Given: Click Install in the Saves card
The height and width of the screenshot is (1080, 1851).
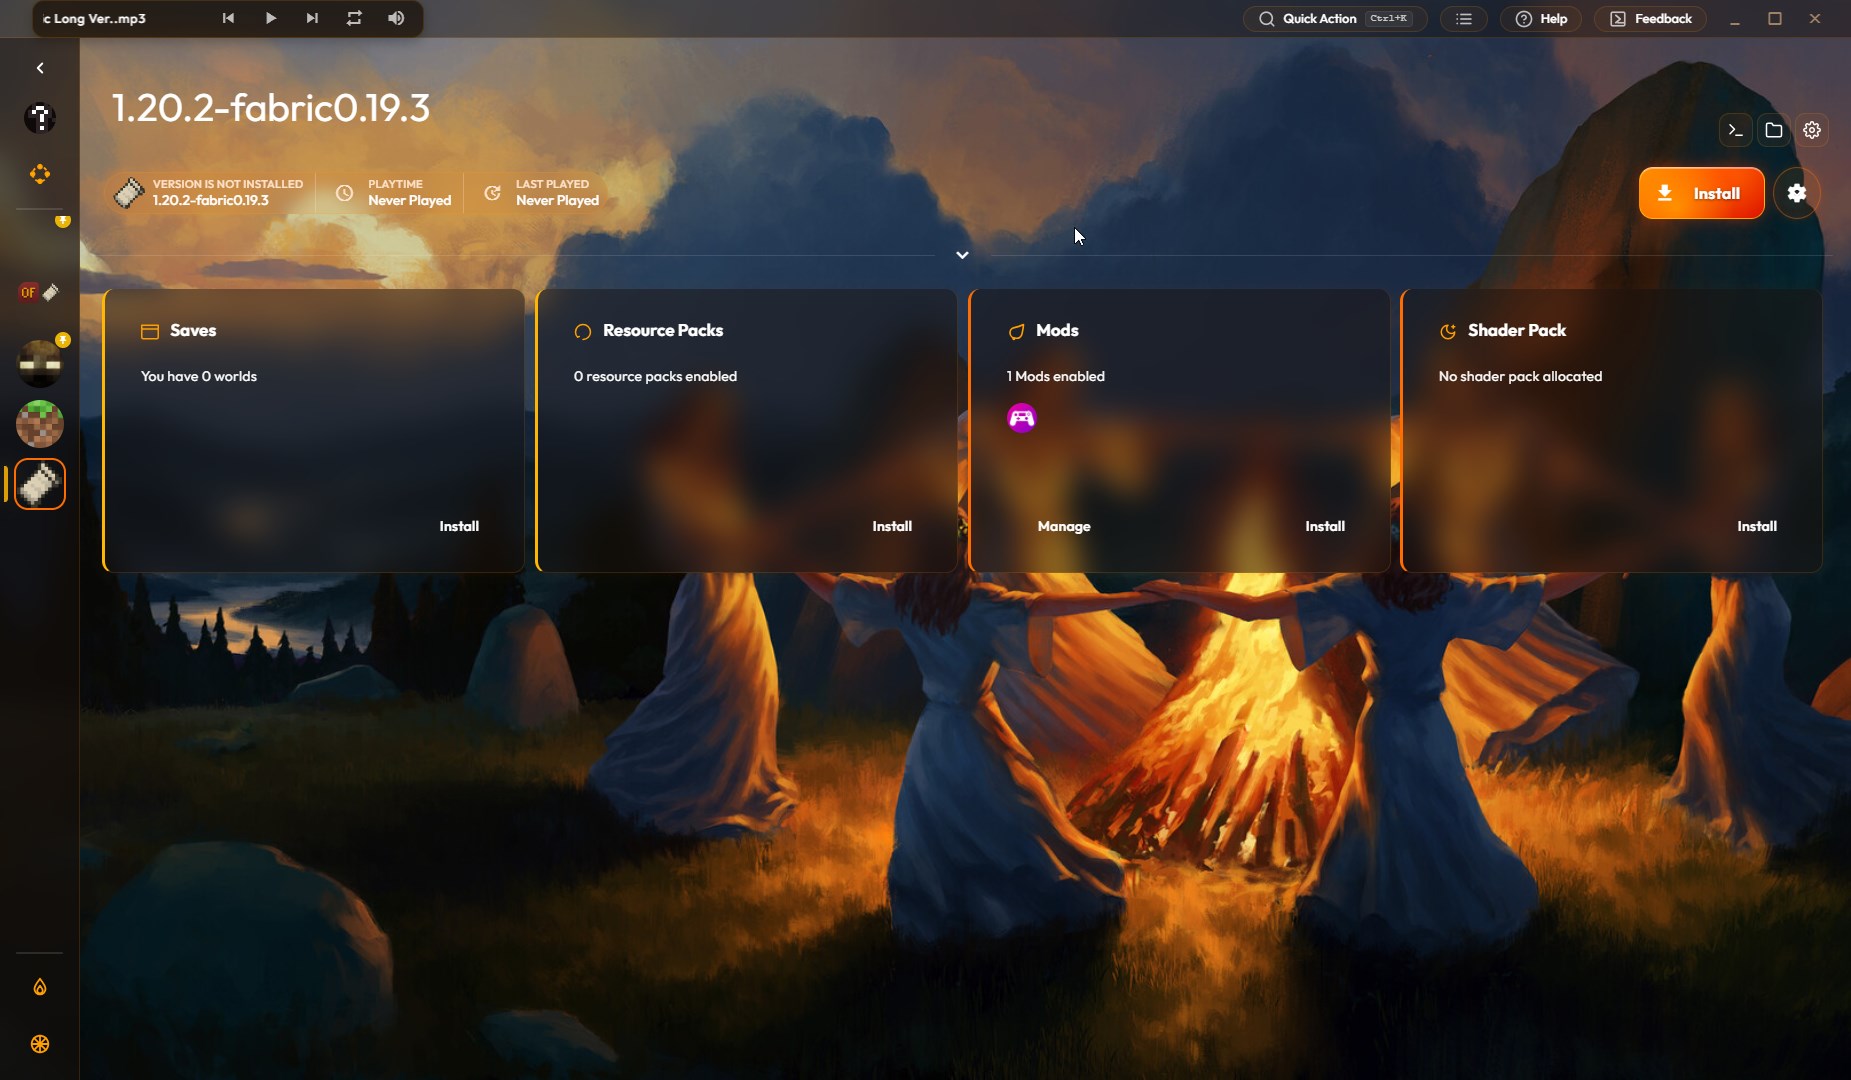Looking at the screenshot, I should (459, 526).
